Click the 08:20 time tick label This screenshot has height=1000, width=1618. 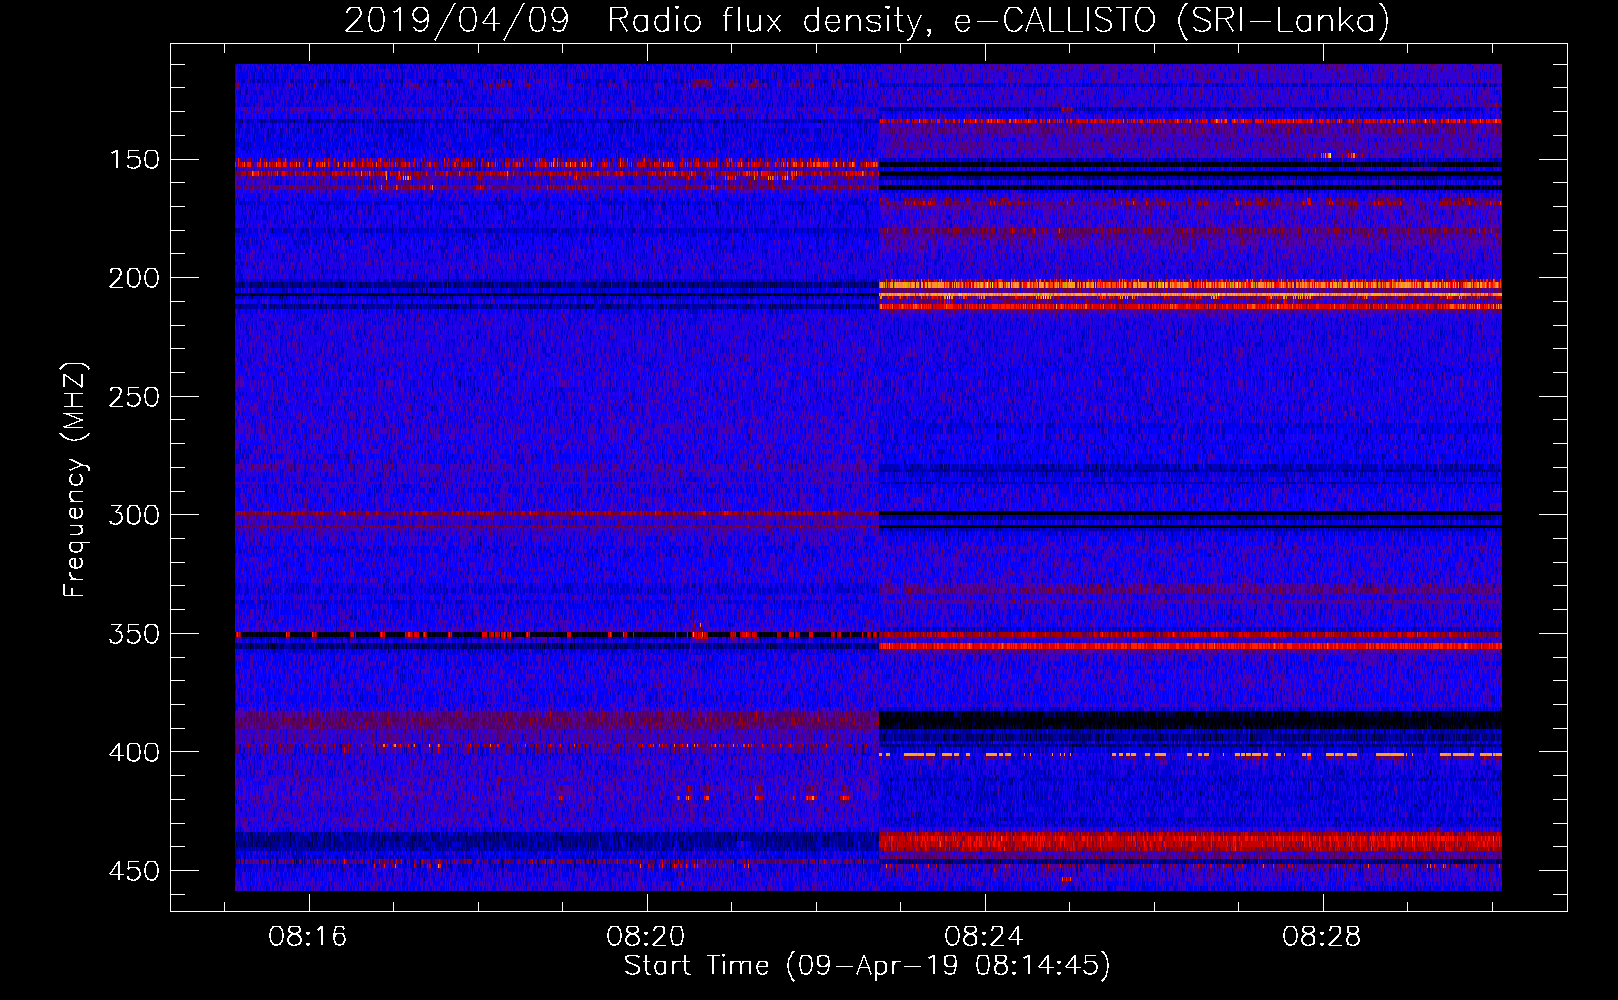646,937
